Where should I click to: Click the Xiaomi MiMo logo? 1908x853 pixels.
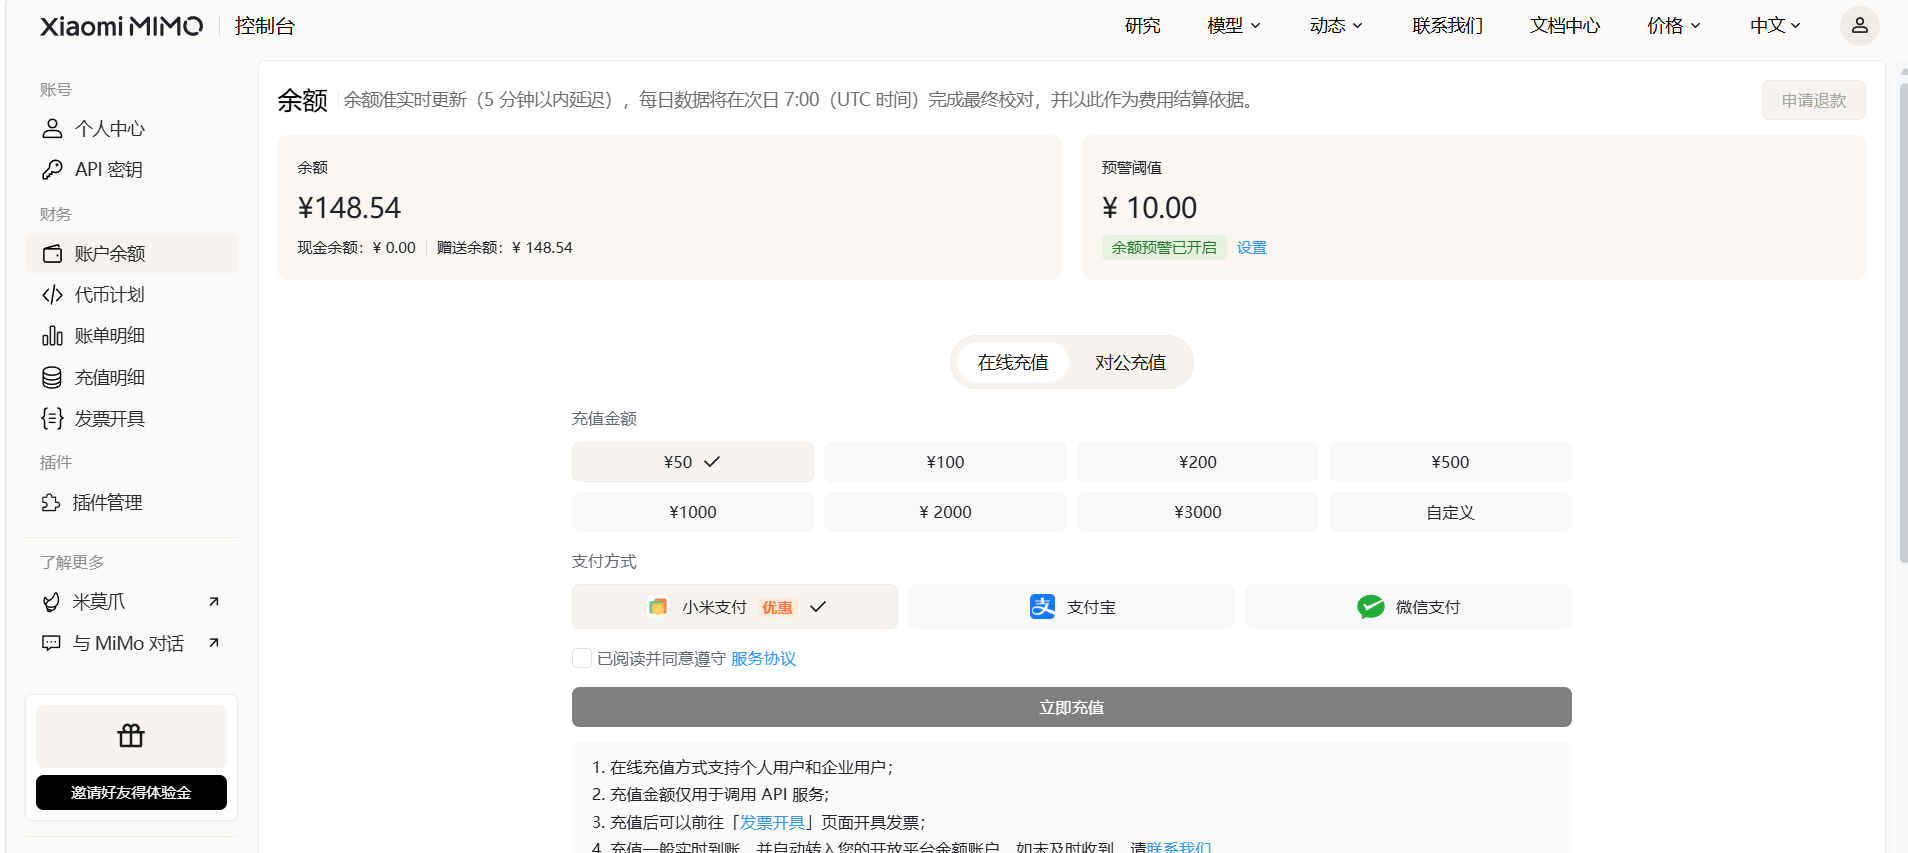pyautogui.click(x=121, y=26)
